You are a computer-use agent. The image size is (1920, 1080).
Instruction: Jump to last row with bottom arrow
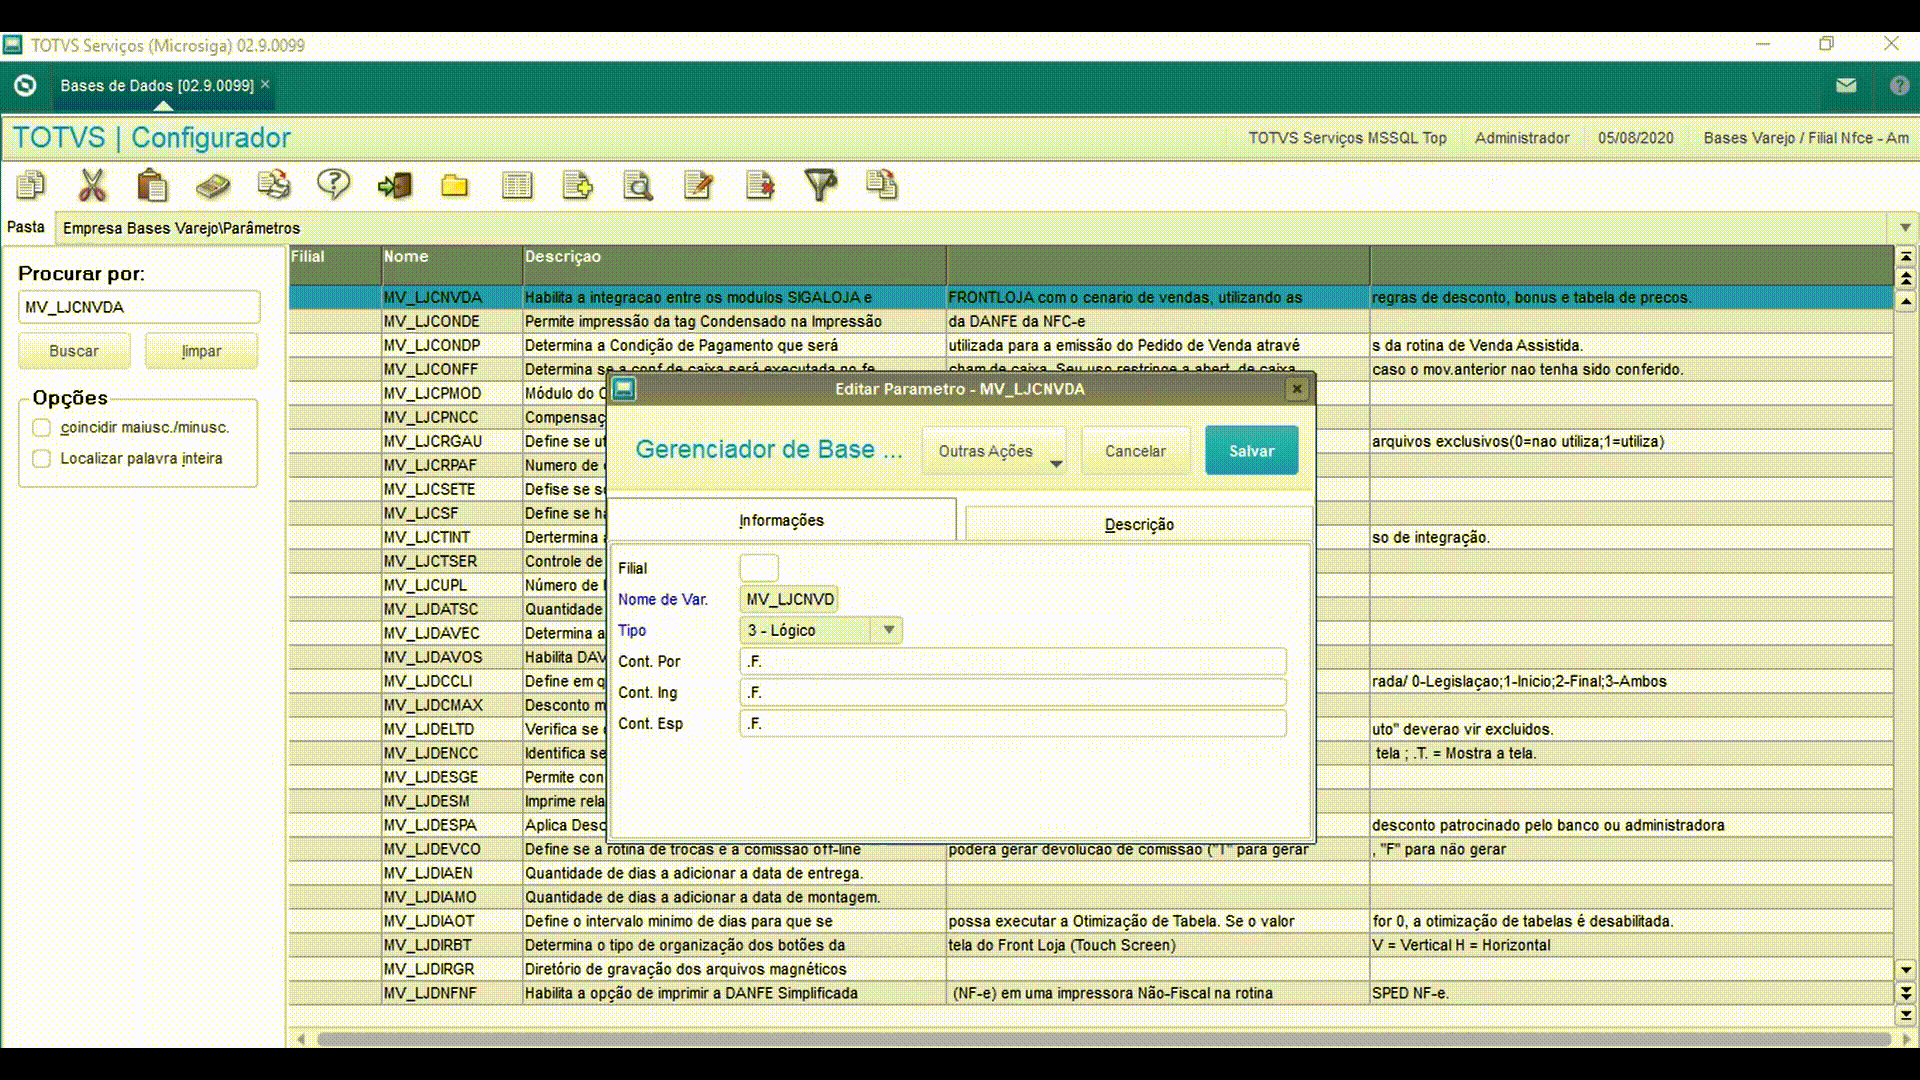(1906, 1015)
